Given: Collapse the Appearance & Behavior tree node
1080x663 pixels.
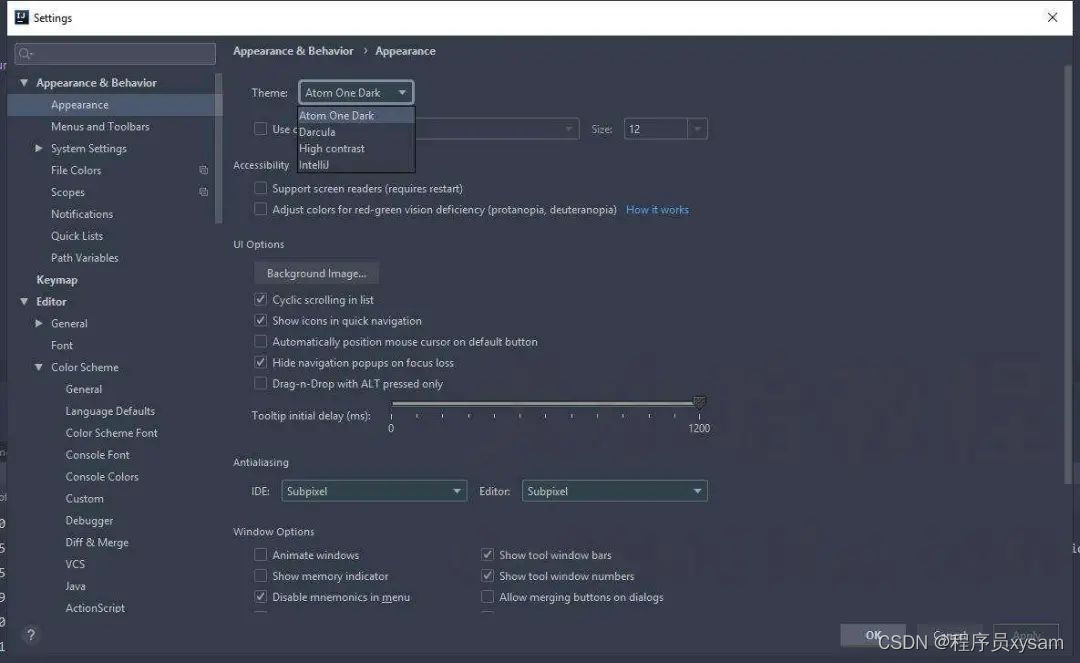Looking at the screenshot, I should point(24,83).
